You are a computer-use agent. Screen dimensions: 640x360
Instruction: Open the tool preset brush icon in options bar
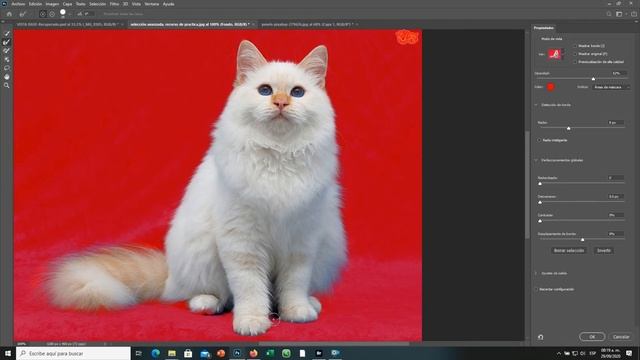click(22, 14)
